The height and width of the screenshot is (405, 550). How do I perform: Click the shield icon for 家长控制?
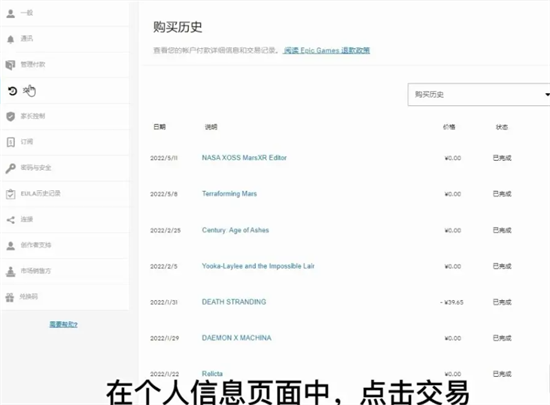coord(11,116)
